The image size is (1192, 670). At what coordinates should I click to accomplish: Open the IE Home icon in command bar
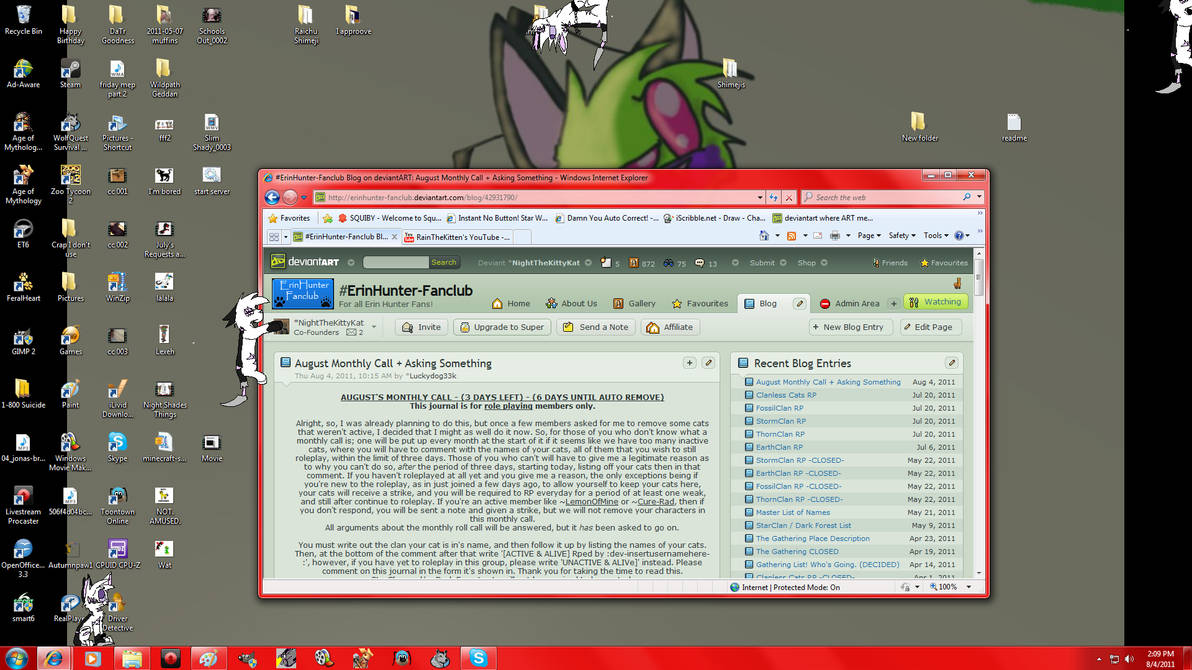click(764, 236)
